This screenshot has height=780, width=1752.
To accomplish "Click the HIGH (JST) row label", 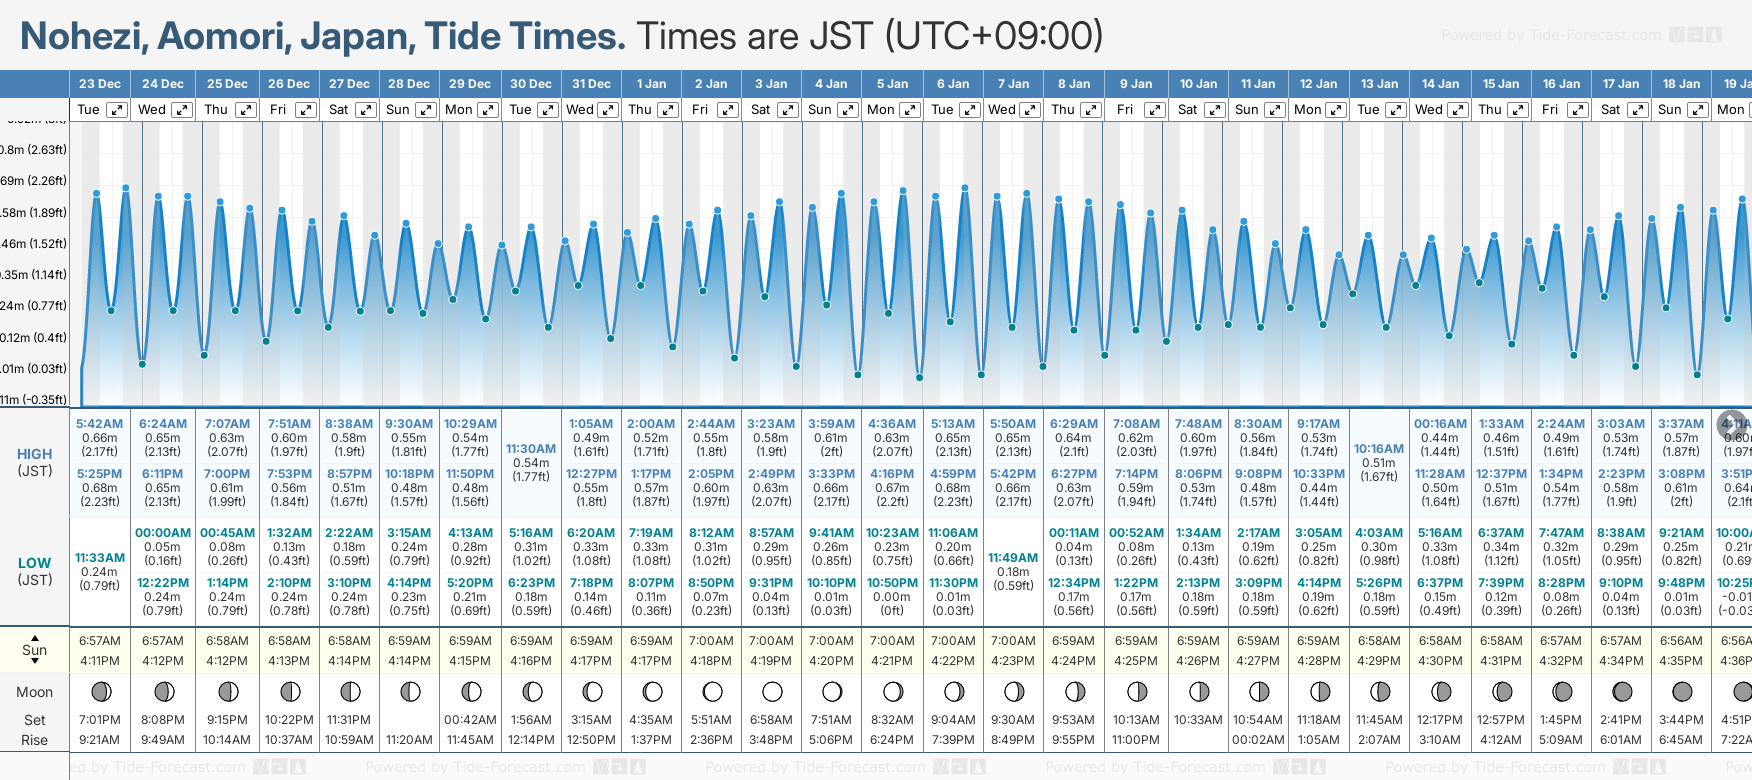I will [35, 462].
